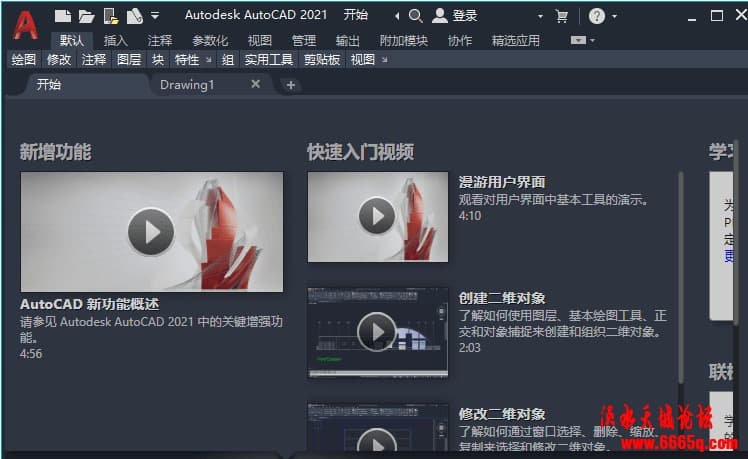Click the Open file folder icon
The height and width of the screenshot is (459, 748).
pos(86,17)
